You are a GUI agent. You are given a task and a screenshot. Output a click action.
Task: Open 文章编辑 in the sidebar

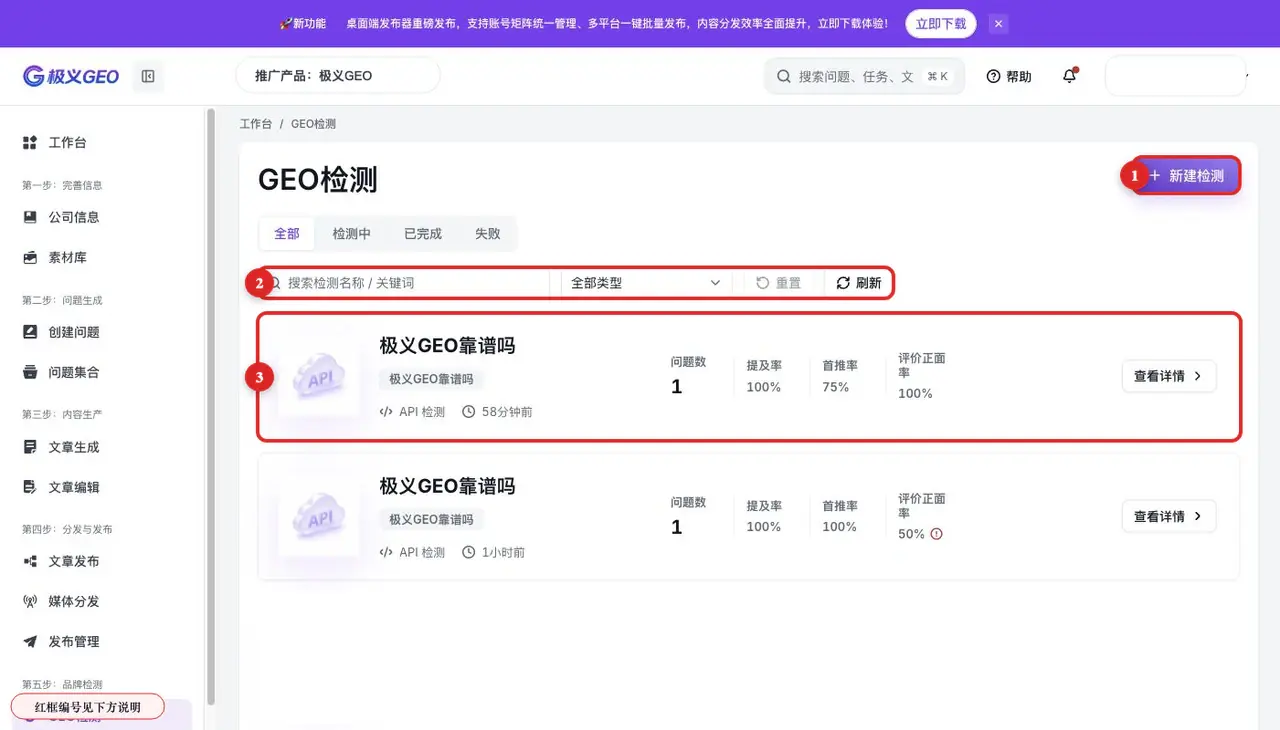point(74,487)
